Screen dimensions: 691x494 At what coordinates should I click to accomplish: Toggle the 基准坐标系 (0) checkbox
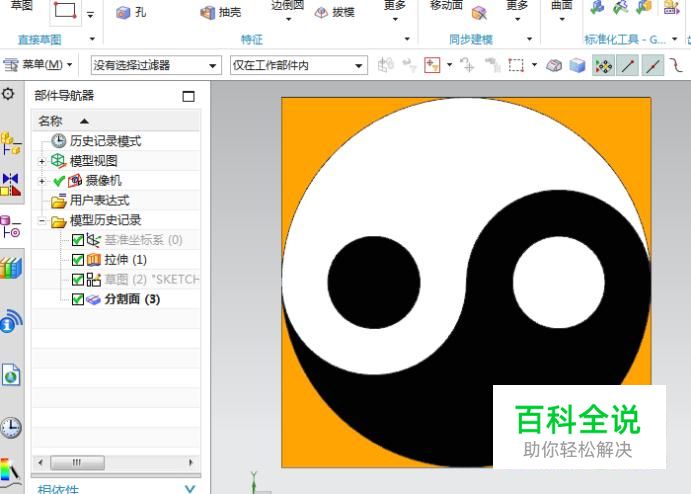79,240
